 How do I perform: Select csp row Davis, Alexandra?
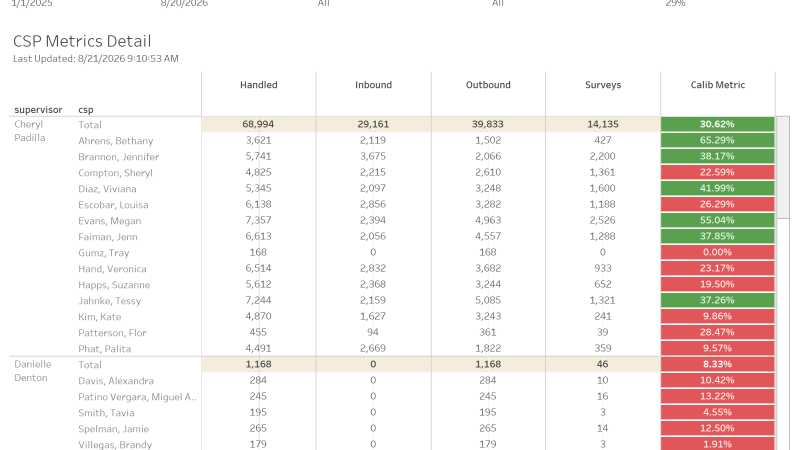coord(116,381)
